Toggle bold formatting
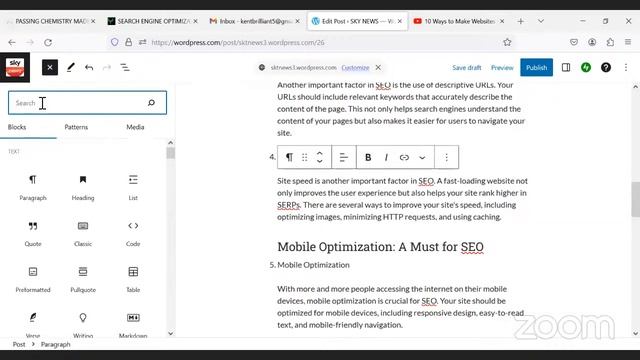Screen dimensions: 640x360 368,157
